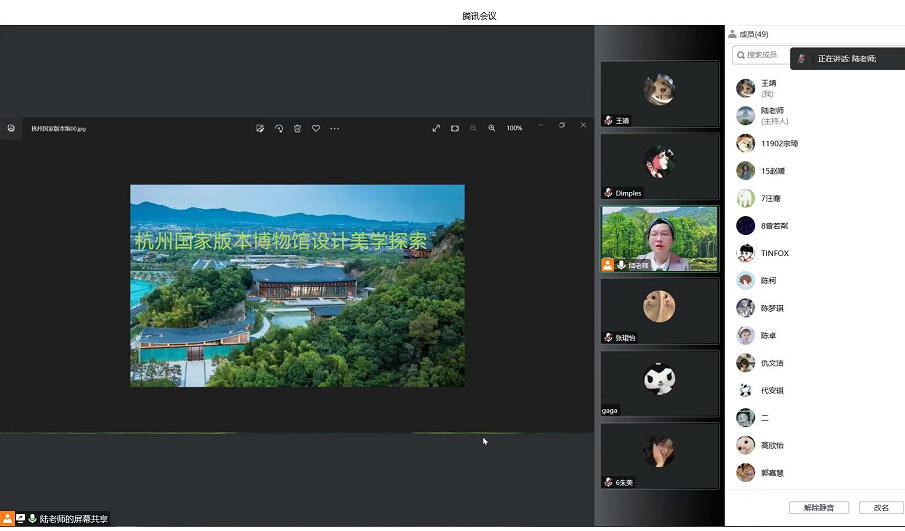This screenshot has width=905, height=531.
Task: Zoom in with the plus magnifier
Action: (x=491, y=128)
